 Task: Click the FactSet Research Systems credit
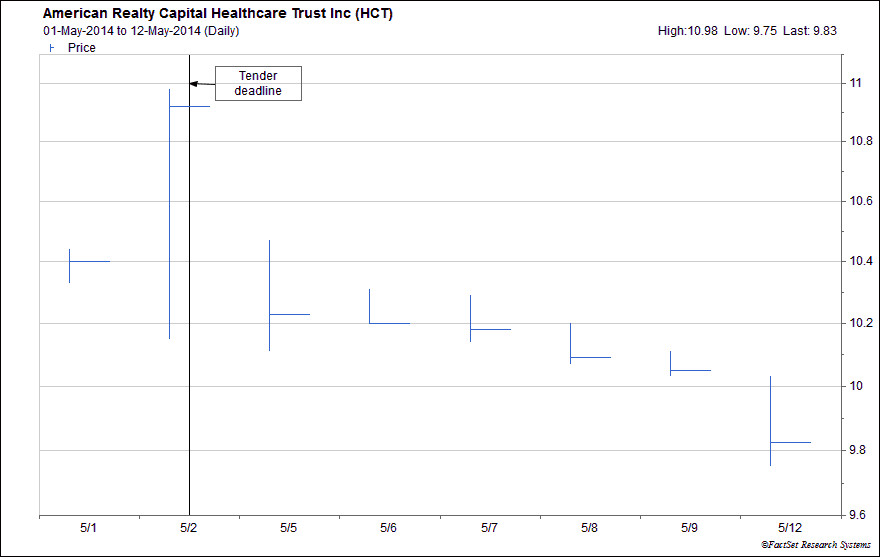[816, 545]
